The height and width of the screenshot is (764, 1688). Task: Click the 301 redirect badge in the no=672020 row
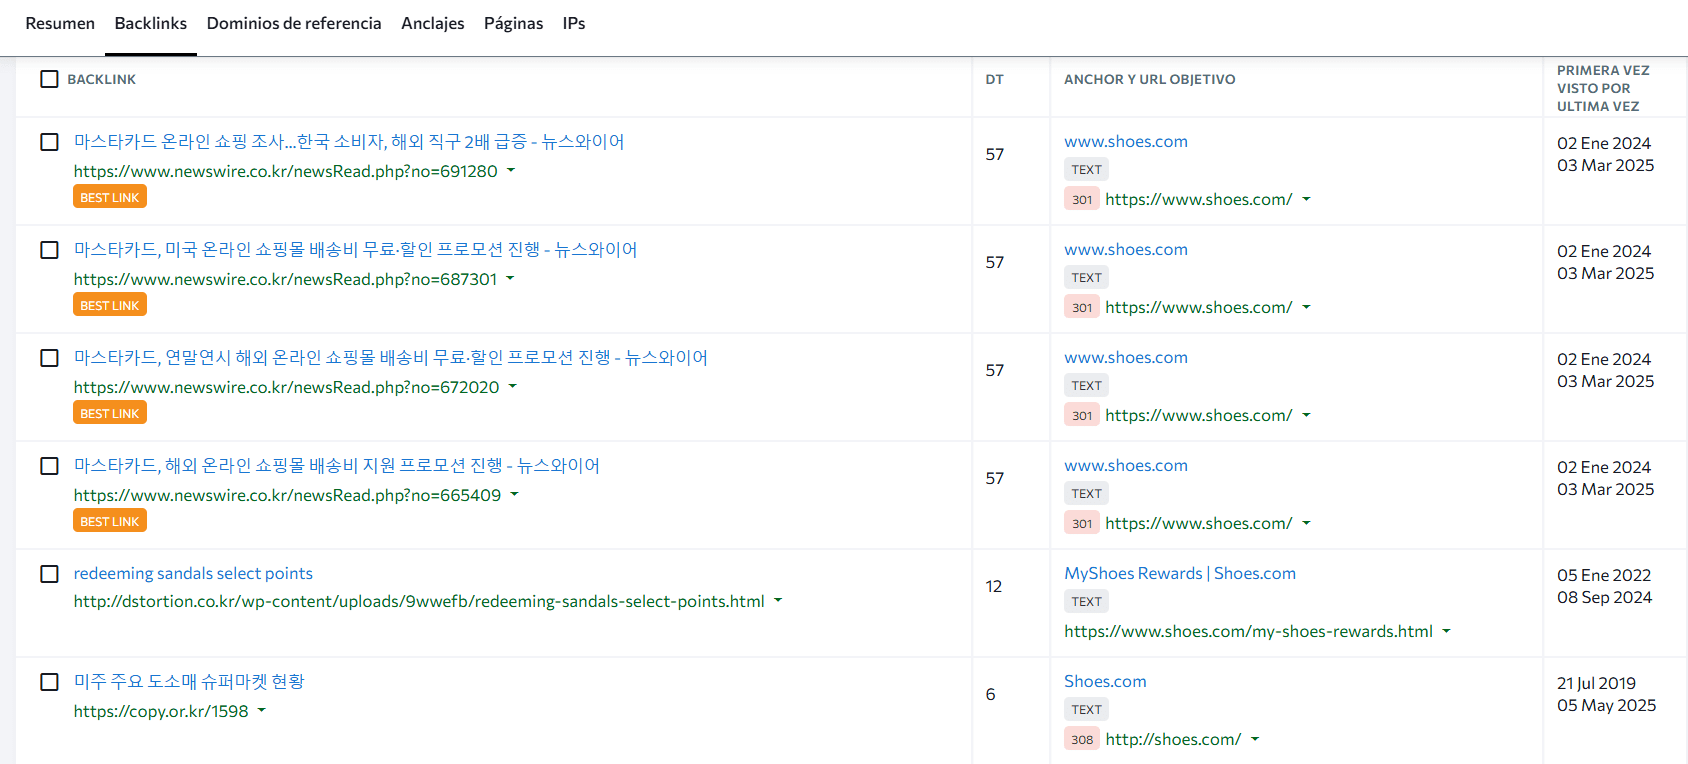tap(1082, 416)
